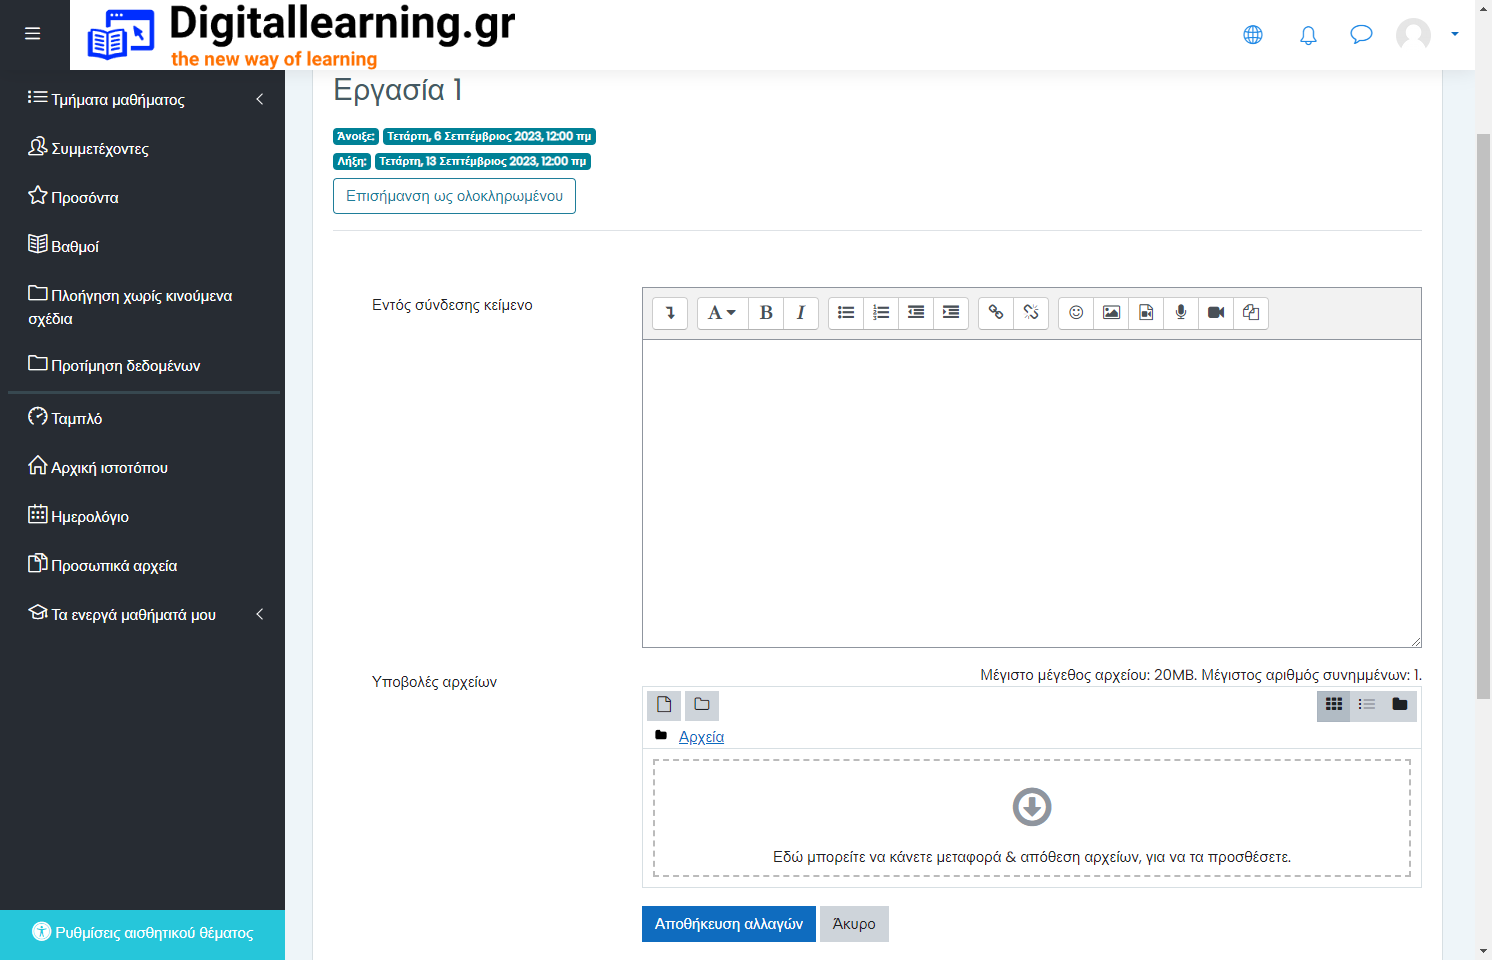Viewport: 1492px width, 960px height.
Task: Click inside the online text editor area
Action: click(x=1031, y=493)
